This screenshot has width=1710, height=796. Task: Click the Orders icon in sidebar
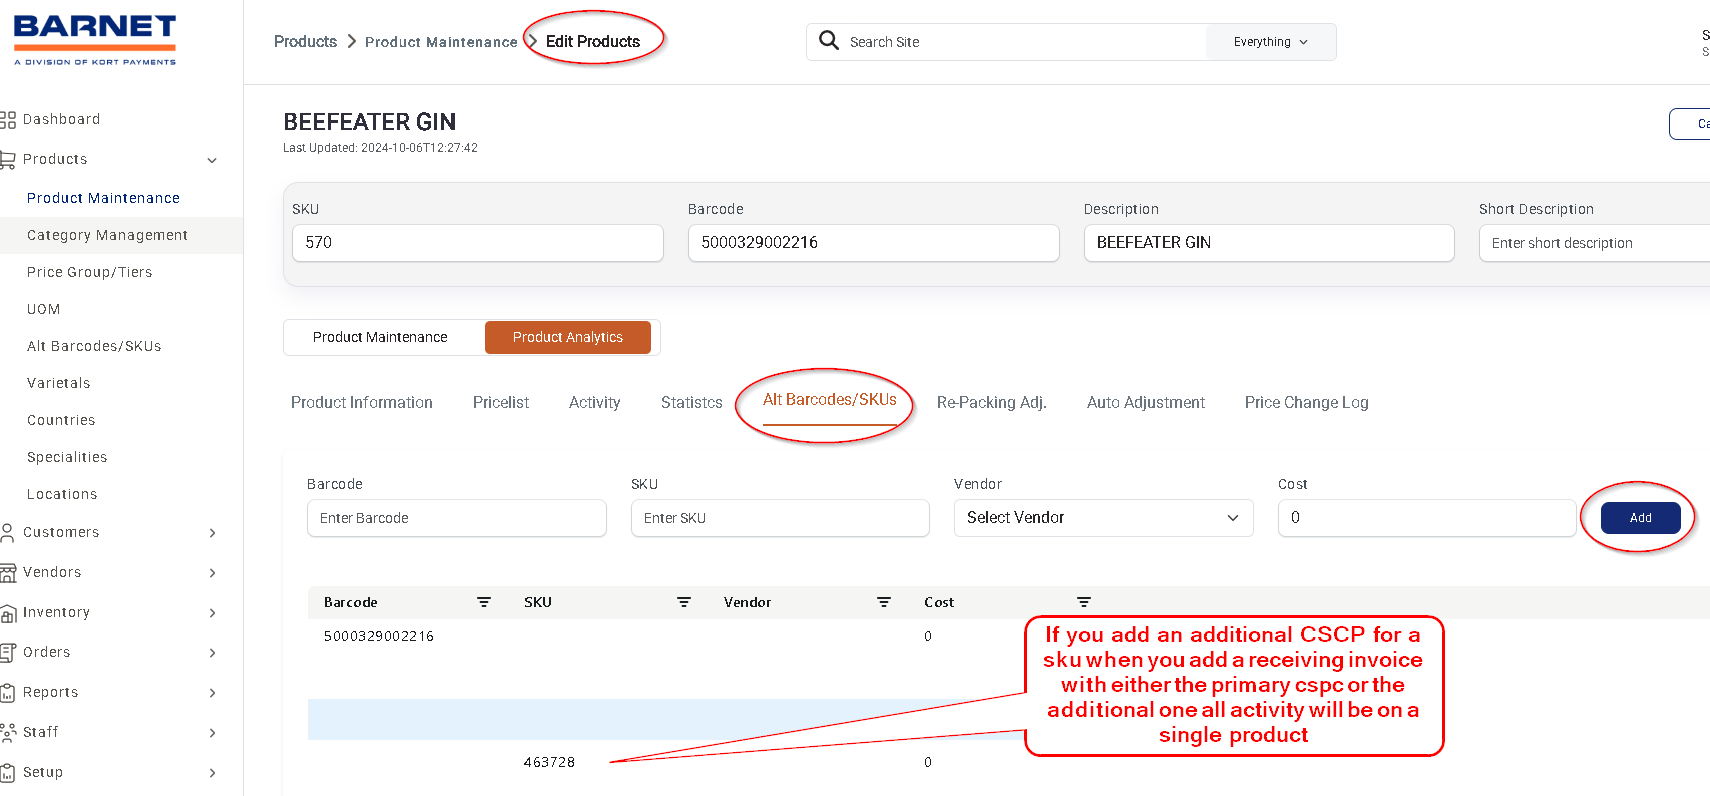pyautogui.click(x=8, y=653)
